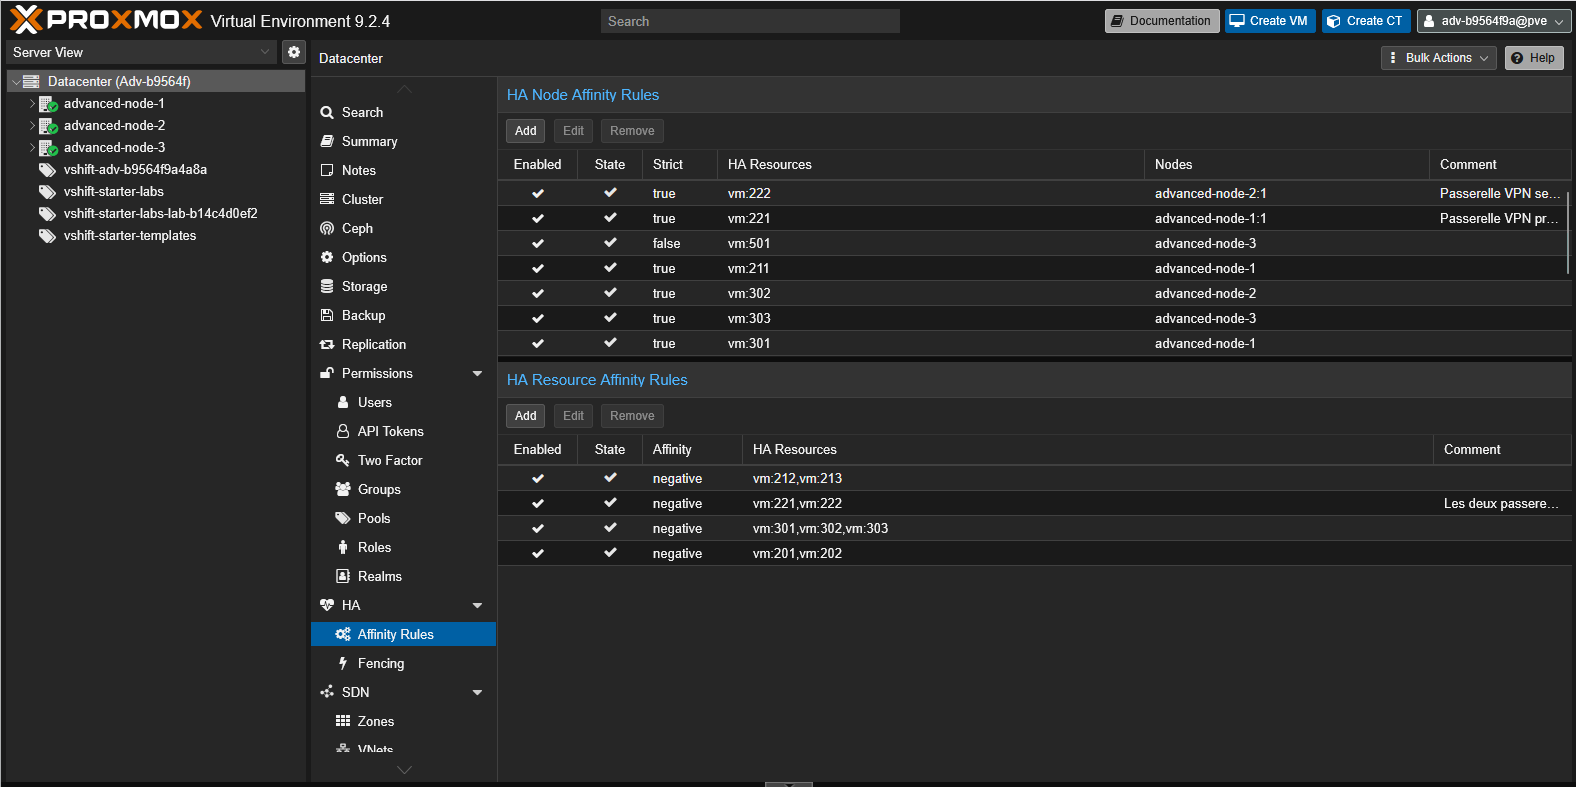Viewport: 1576px width, 787px height.
Task: Click the Fencing bolt icon
Action: click(x=343, y=664)
